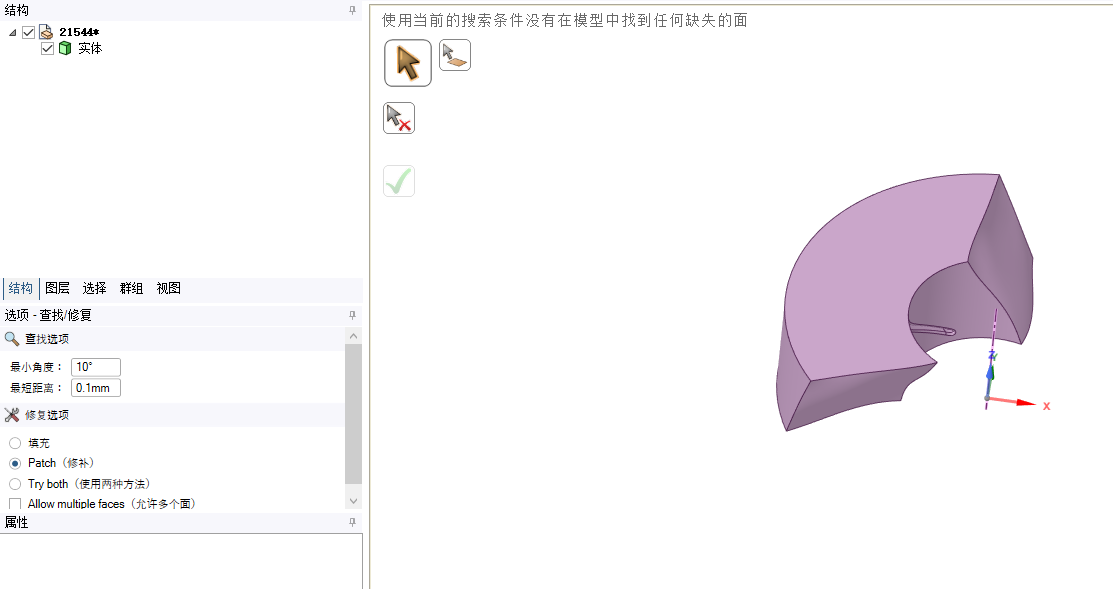Enable the Allow multiple faces checkbox
The height and width of the screenshot is (589, 1113).
pyautogui.click(x=15, y=504)
